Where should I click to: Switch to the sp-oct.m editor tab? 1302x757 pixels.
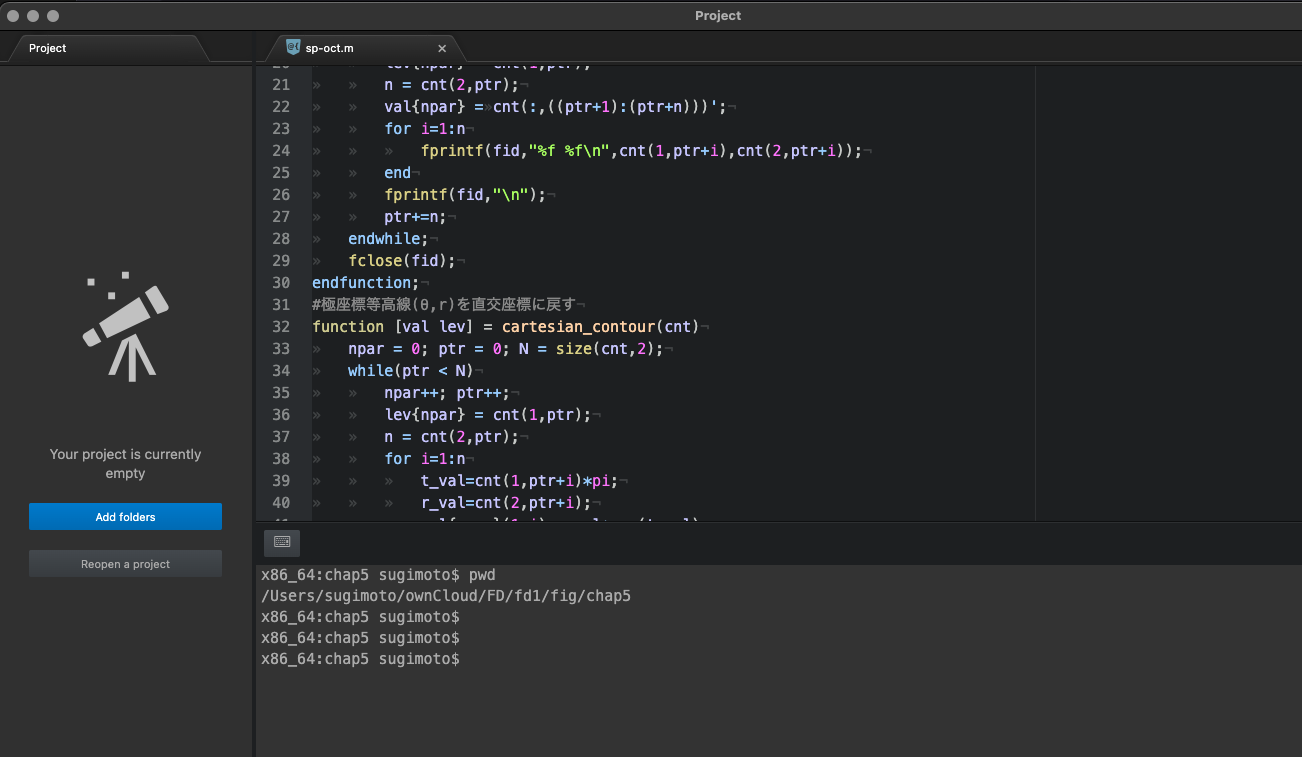tap(360, 48)
